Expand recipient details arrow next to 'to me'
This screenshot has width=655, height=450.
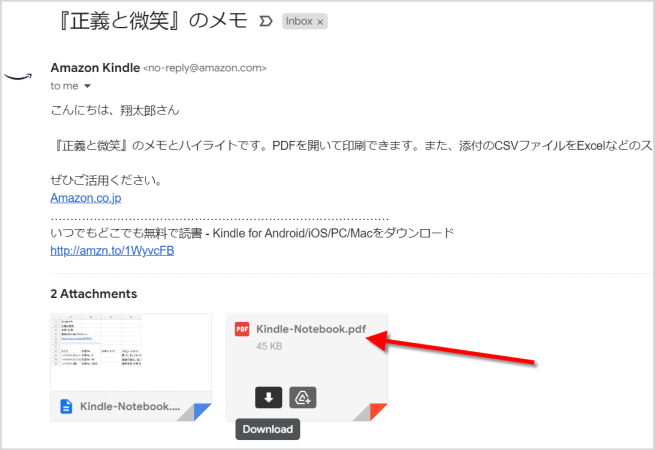click(x=87, y=86)
